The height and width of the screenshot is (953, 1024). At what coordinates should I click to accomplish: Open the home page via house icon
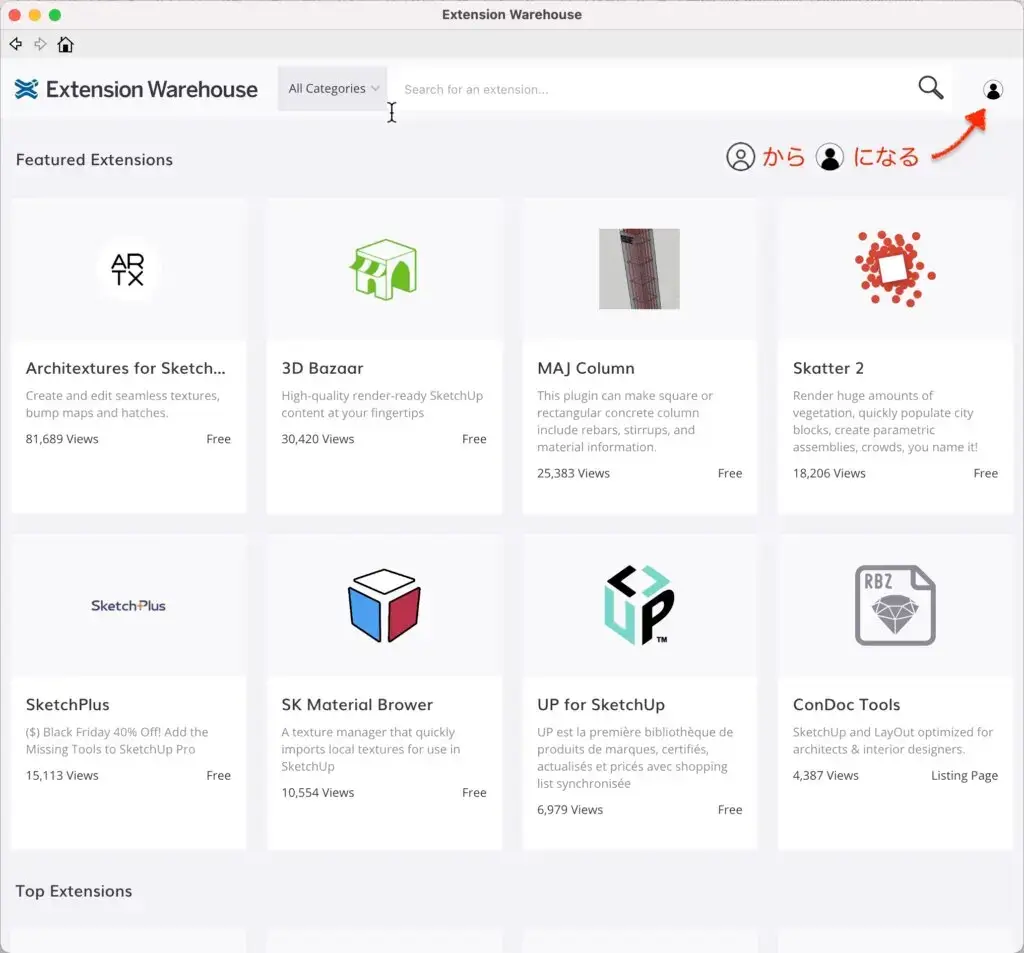pos(65,44)
